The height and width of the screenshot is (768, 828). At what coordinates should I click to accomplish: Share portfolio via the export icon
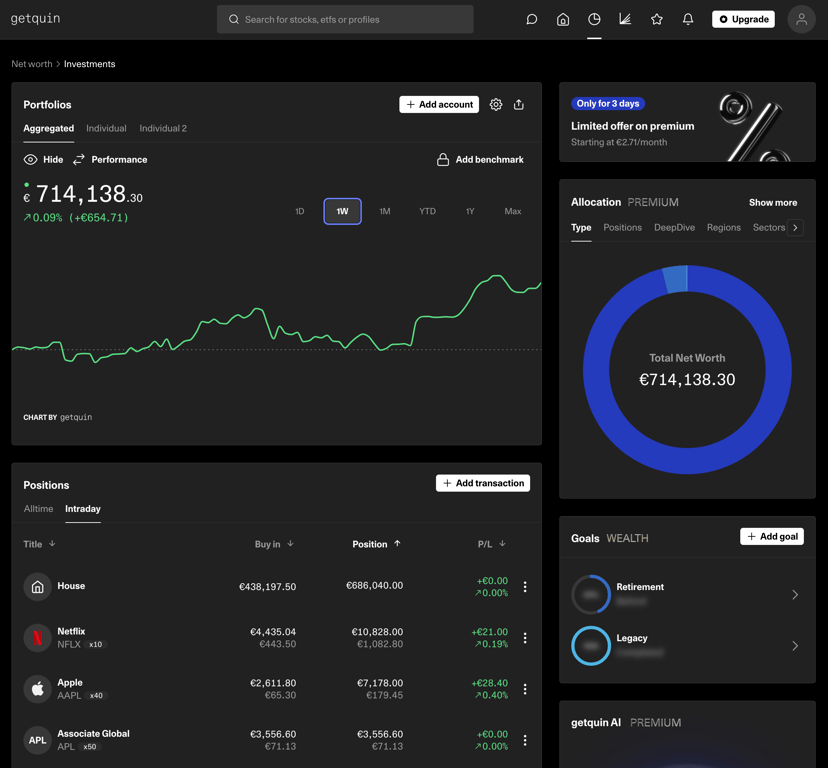coord(519,105)
